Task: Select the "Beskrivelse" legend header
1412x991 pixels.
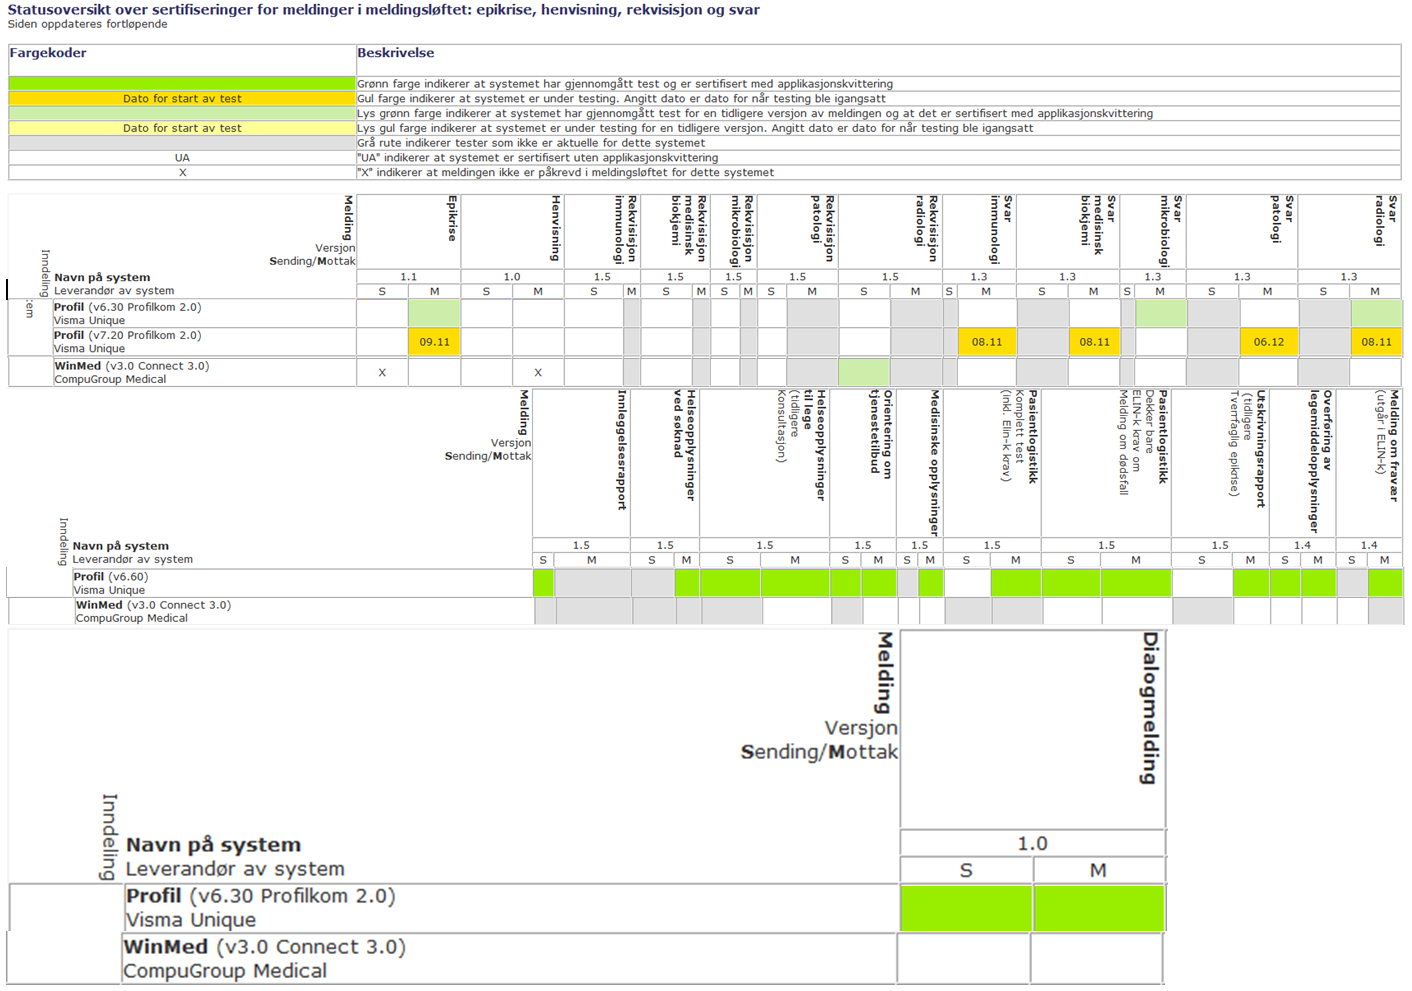Action: [396, 53]
